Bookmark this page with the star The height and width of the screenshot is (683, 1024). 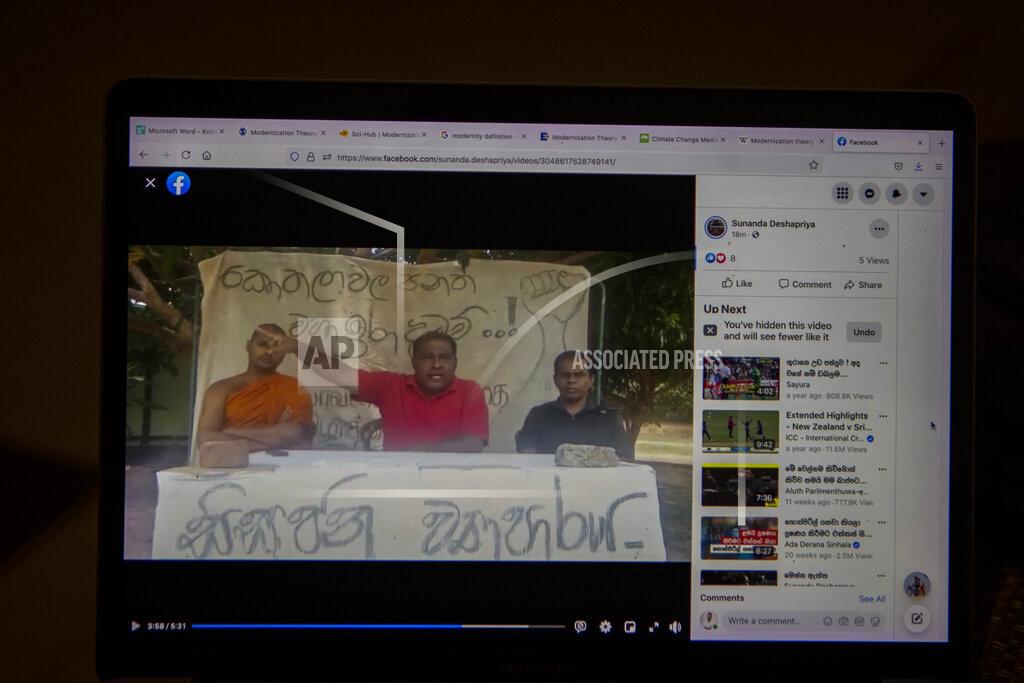814,165
